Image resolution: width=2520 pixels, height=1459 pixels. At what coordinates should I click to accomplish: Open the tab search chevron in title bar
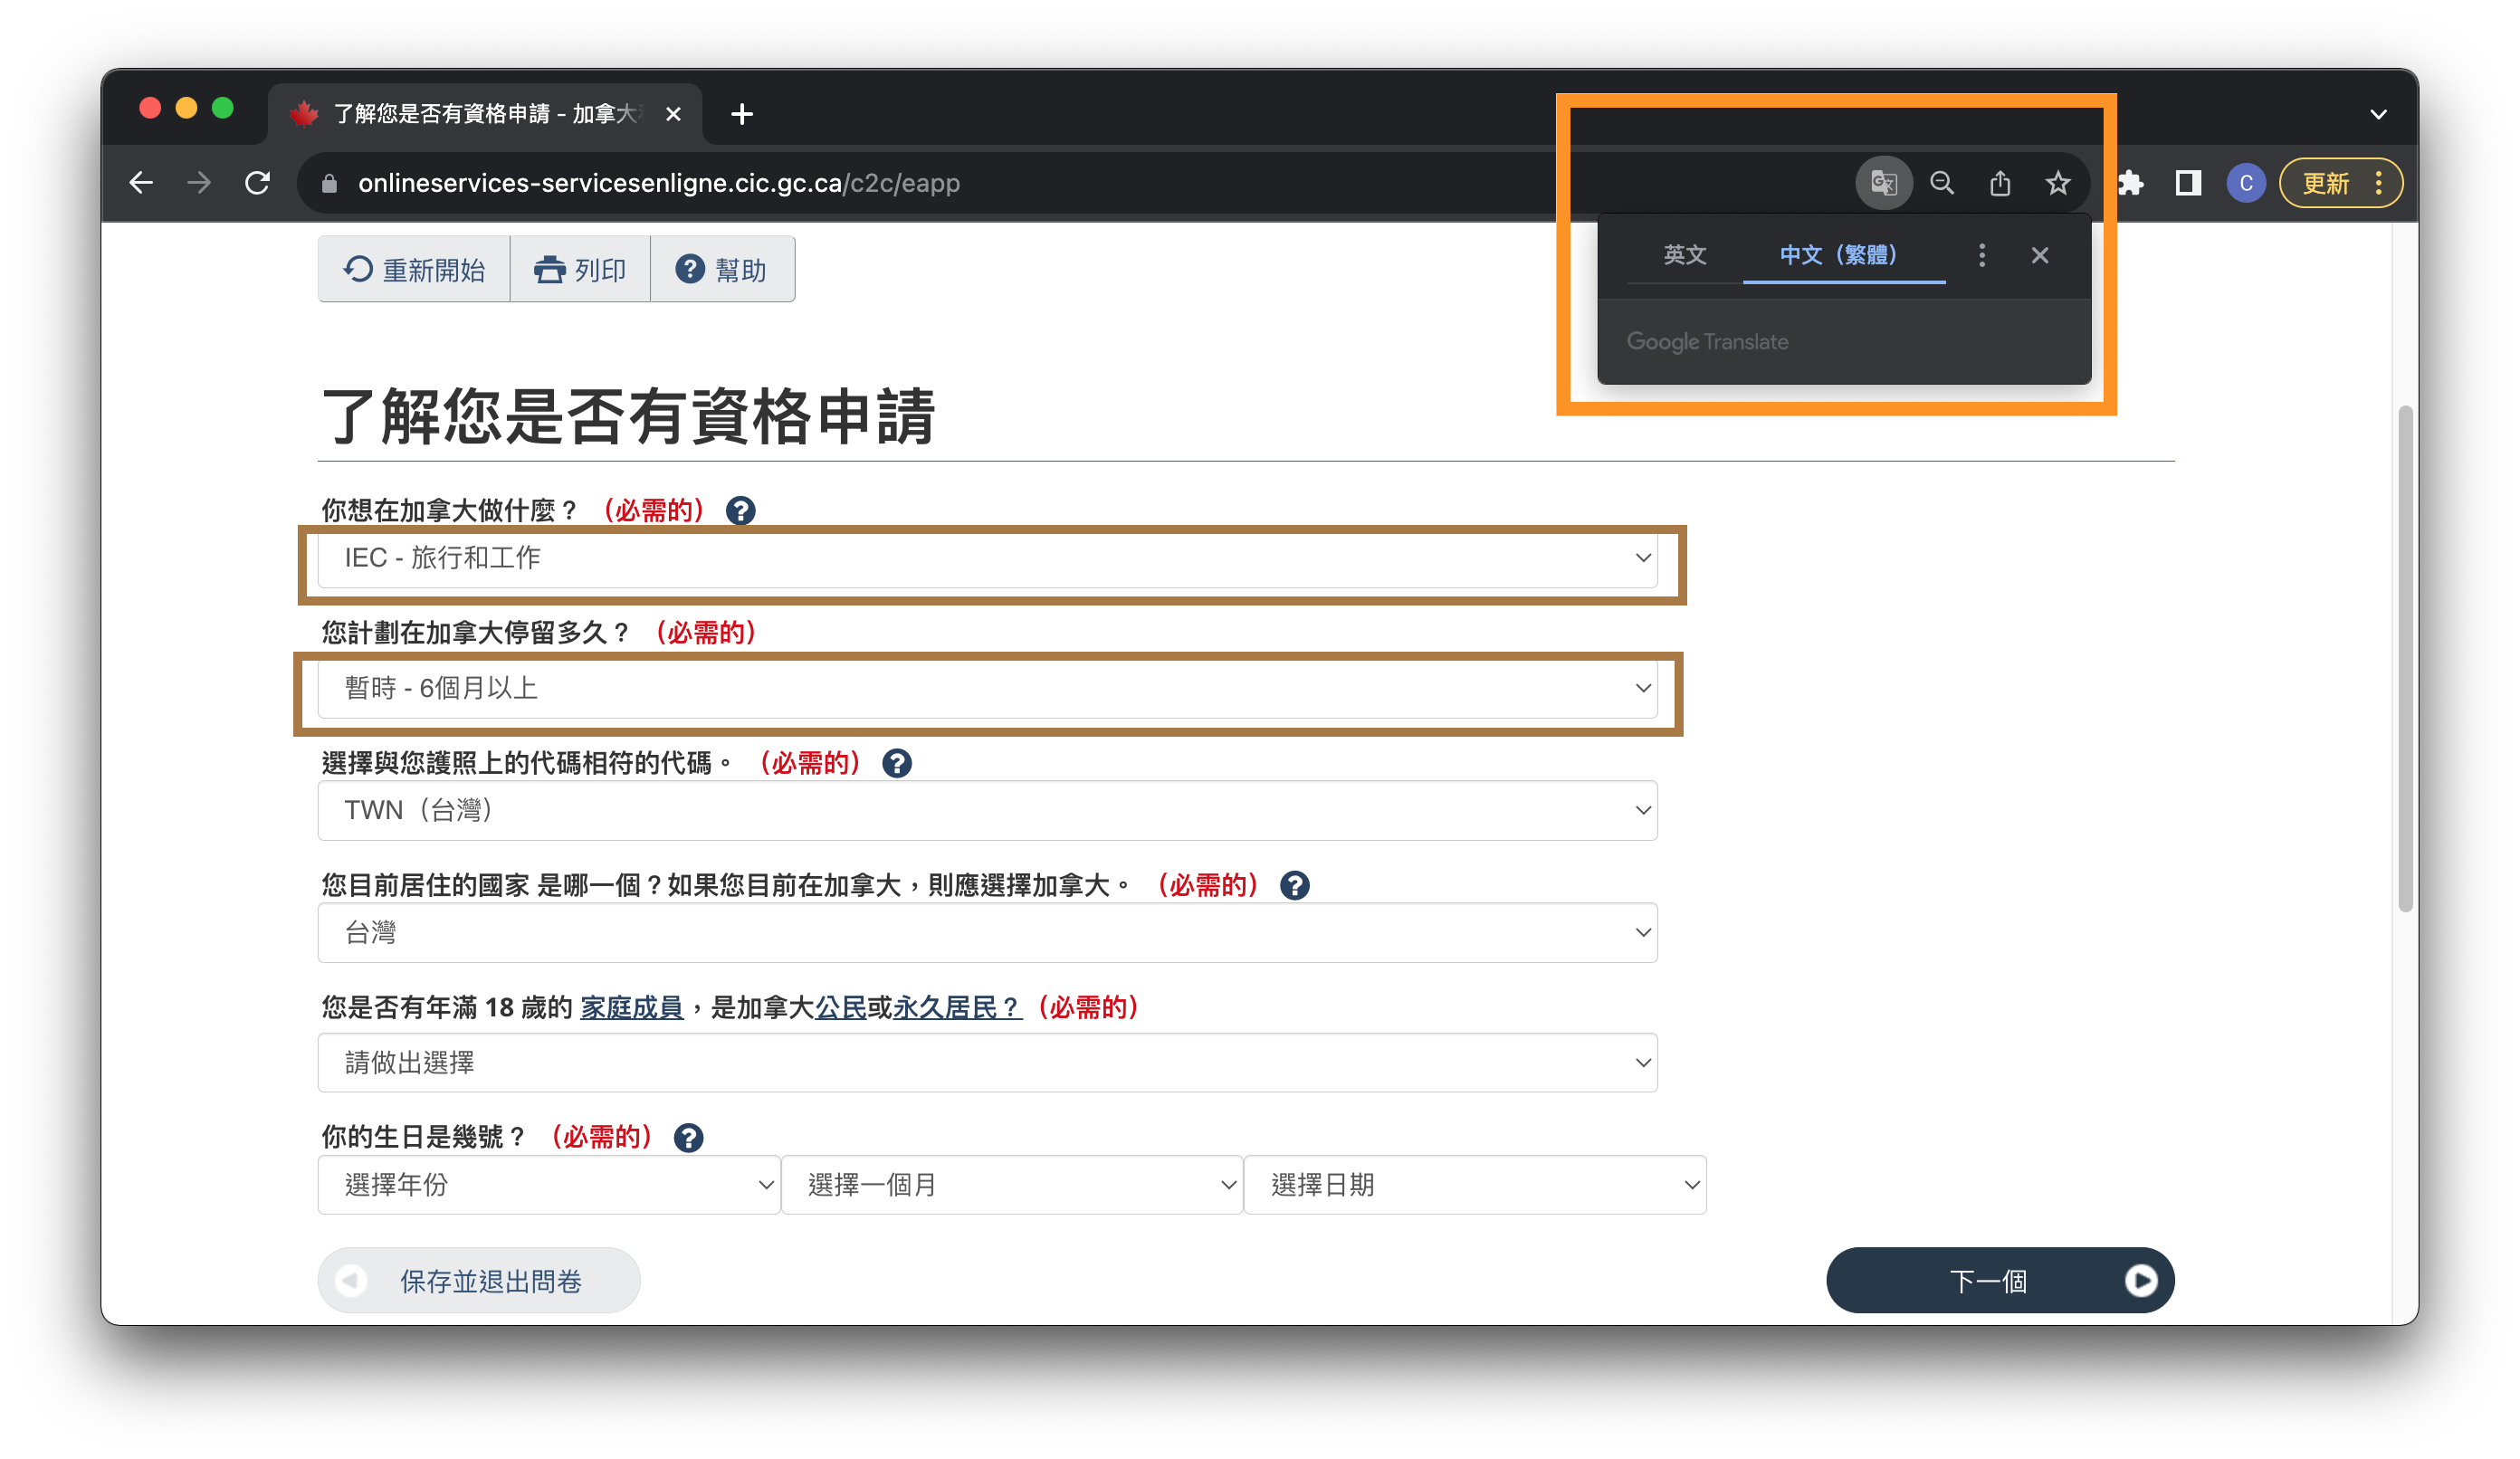[2379, 114]
